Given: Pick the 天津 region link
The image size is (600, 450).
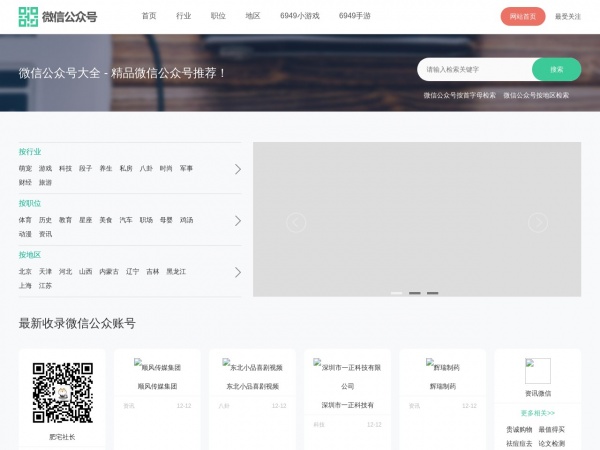Looking at the screenshot, I should pos(45,272).
